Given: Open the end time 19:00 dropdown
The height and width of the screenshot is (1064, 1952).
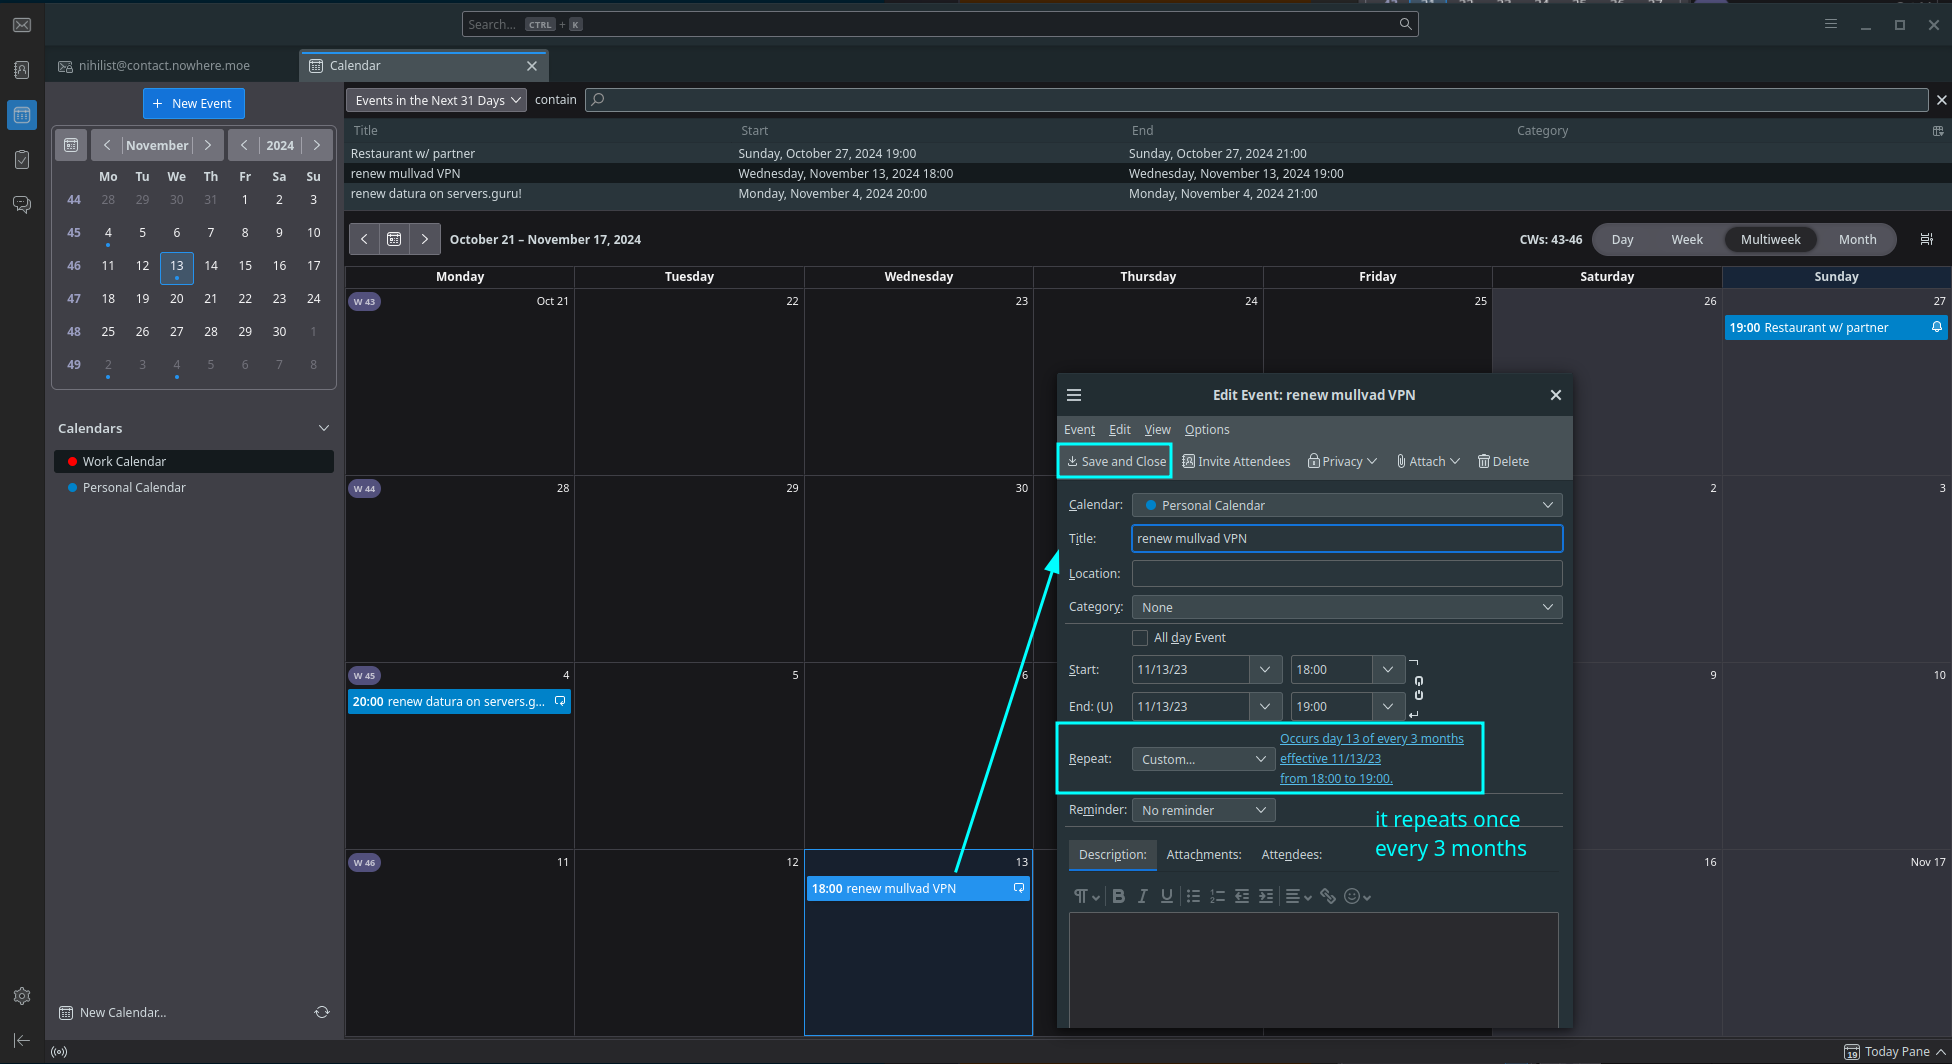Looking at the screenshot, I should click(1388, 706).
